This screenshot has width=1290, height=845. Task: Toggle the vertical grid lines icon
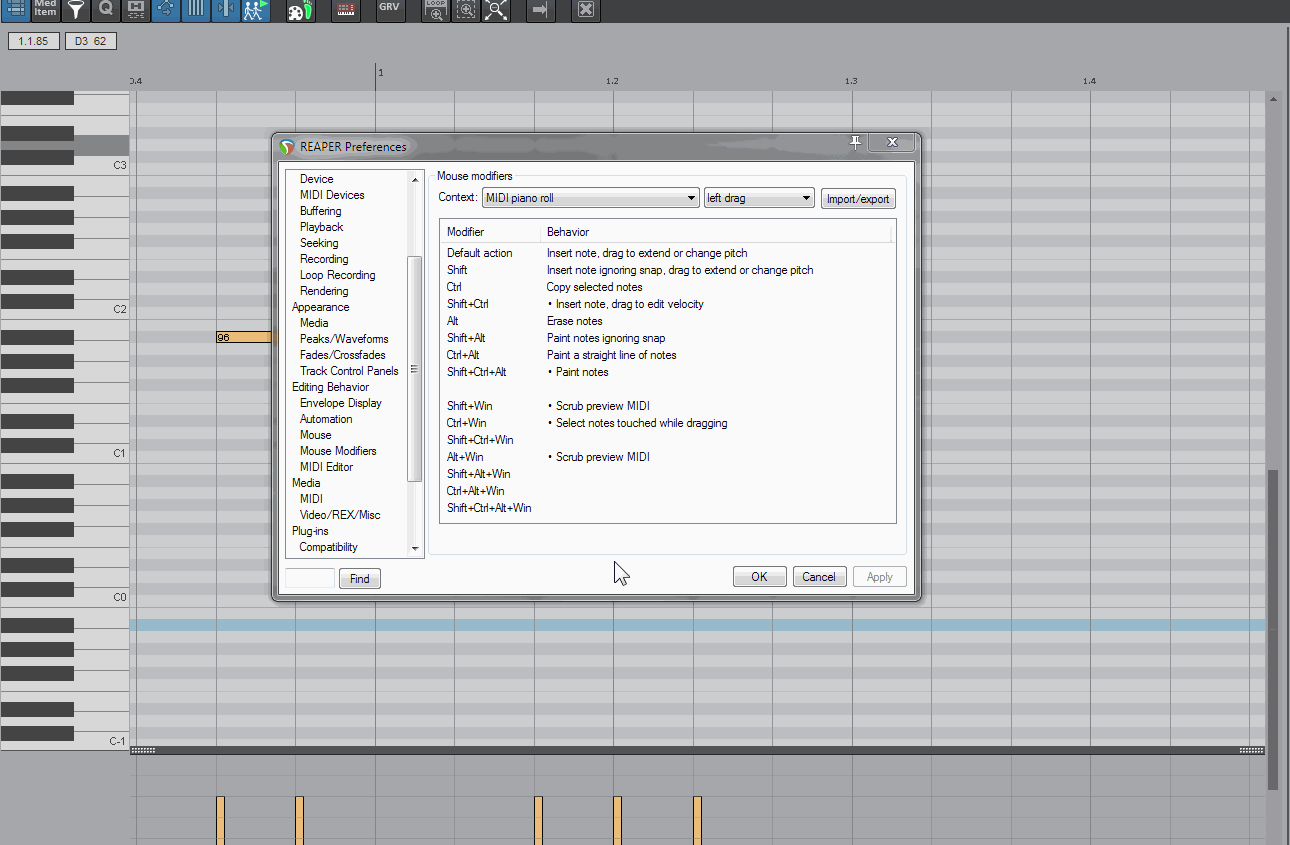coord(196,10)
